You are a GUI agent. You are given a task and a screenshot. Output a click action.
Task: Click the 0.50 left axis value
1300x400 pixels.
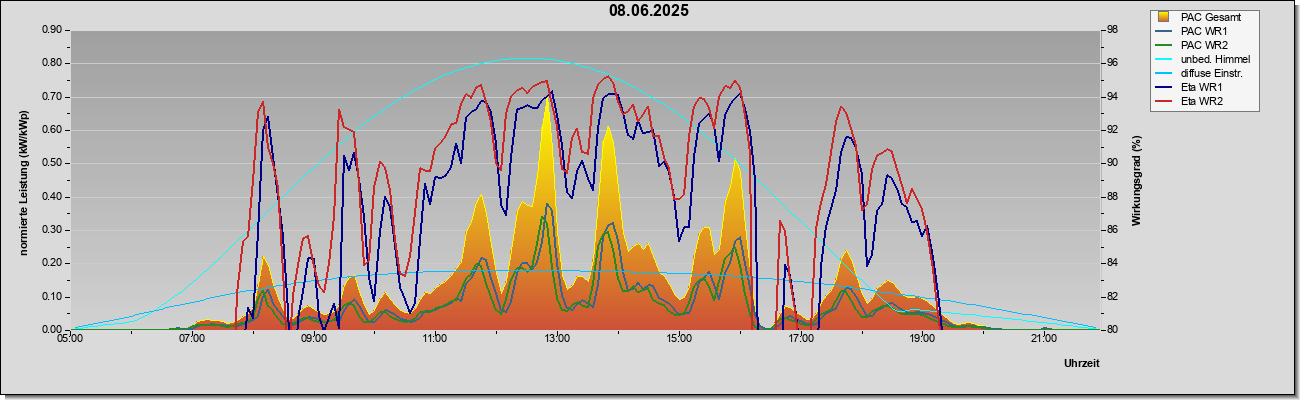tap(53, 163)
